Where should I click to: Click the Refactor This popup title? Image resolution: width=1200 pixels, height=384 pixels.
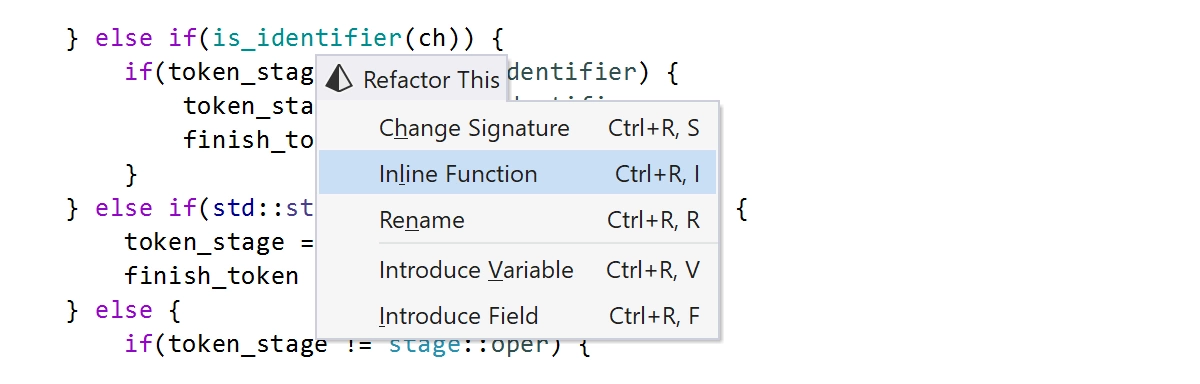tap(432, 79)
